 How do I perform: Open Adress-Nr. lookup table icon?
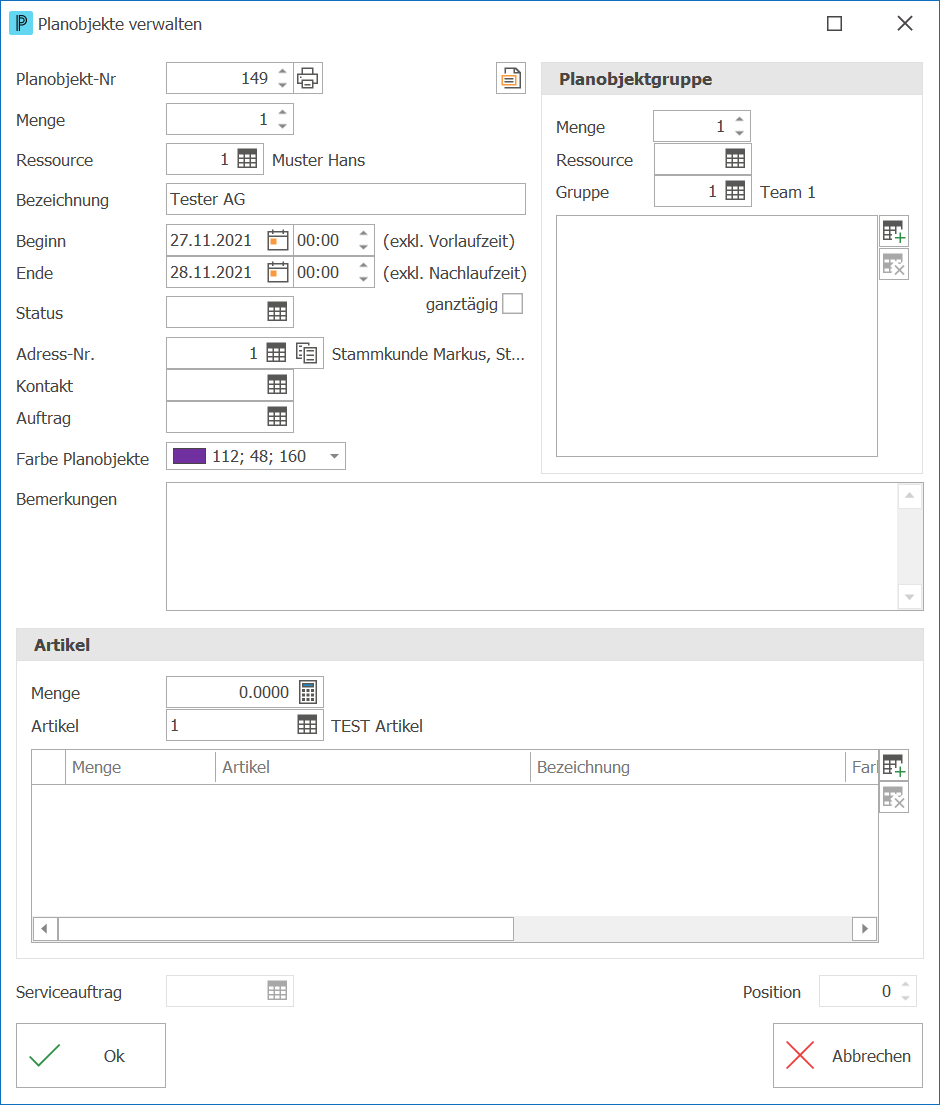[x=276, y=353]
